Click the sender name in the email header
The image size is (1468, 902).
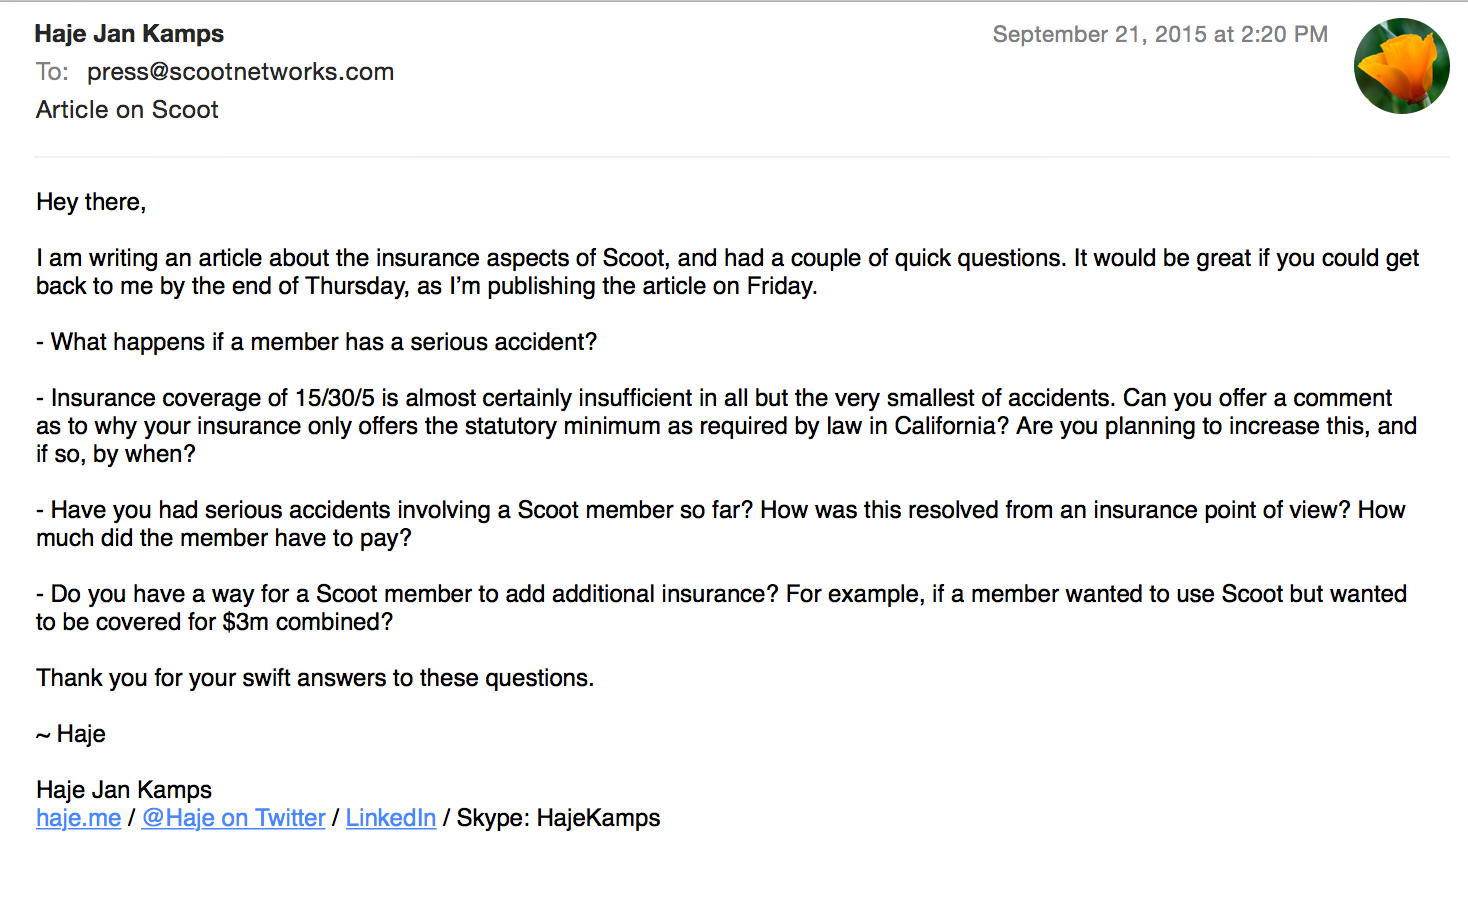pyautogui.click(x=129, y=34)
